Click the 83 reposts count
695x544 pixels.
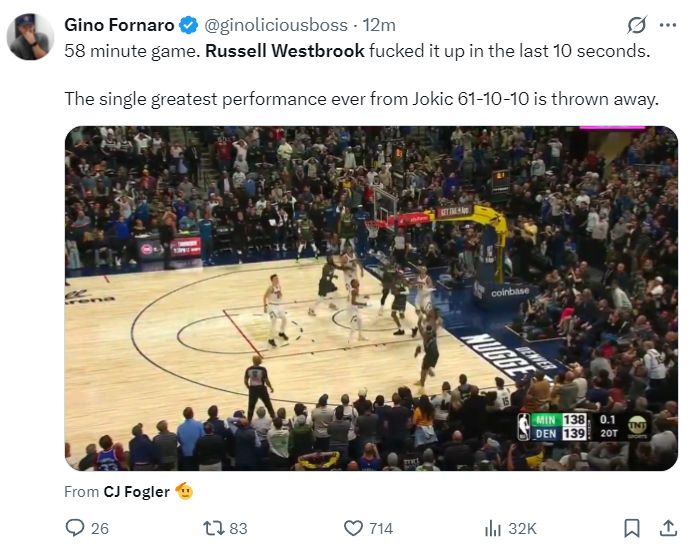click(x=238, y=528)
